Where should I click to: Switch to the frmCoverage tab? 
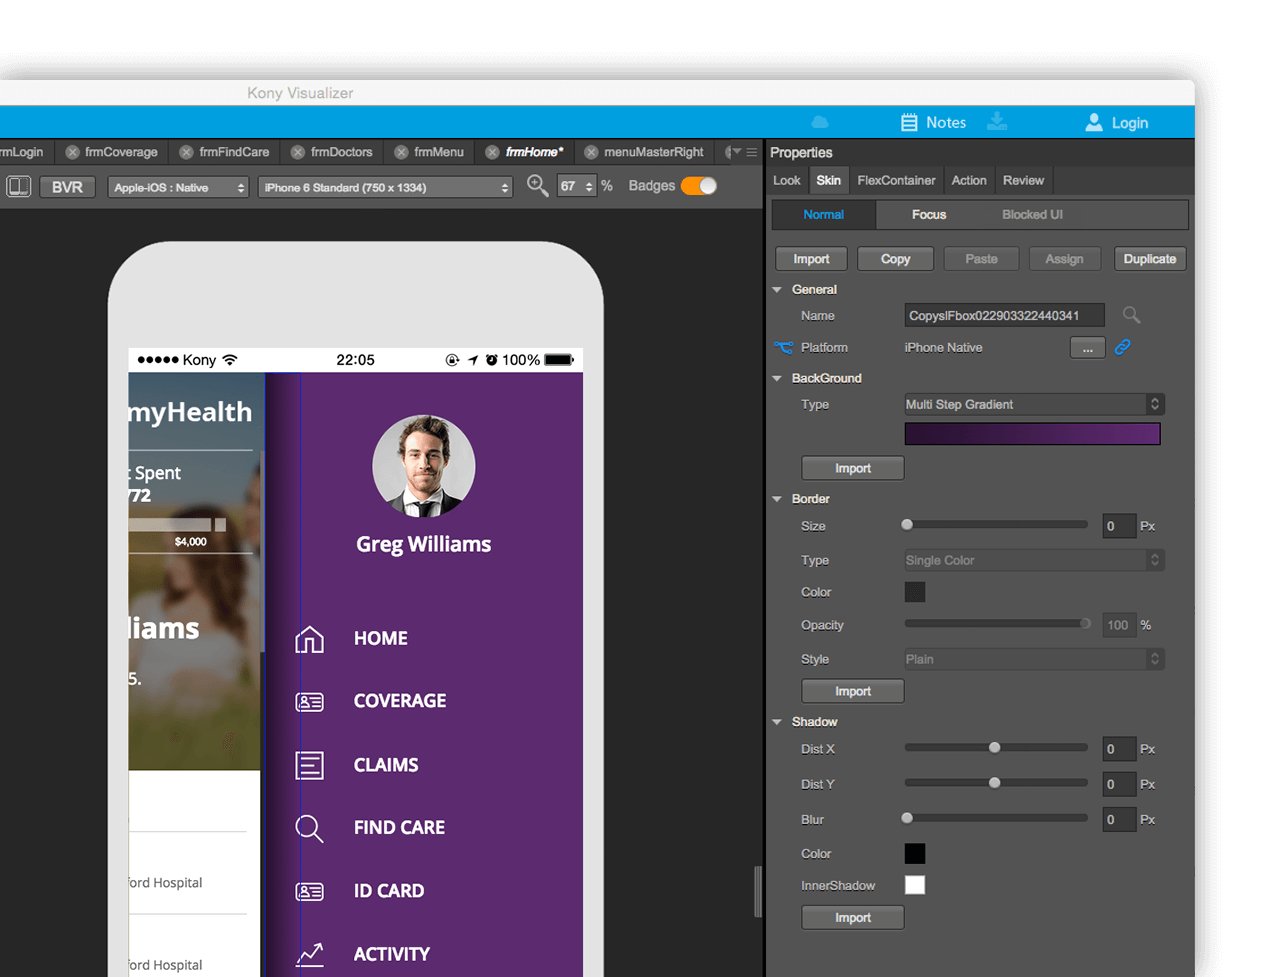[121, 152]
